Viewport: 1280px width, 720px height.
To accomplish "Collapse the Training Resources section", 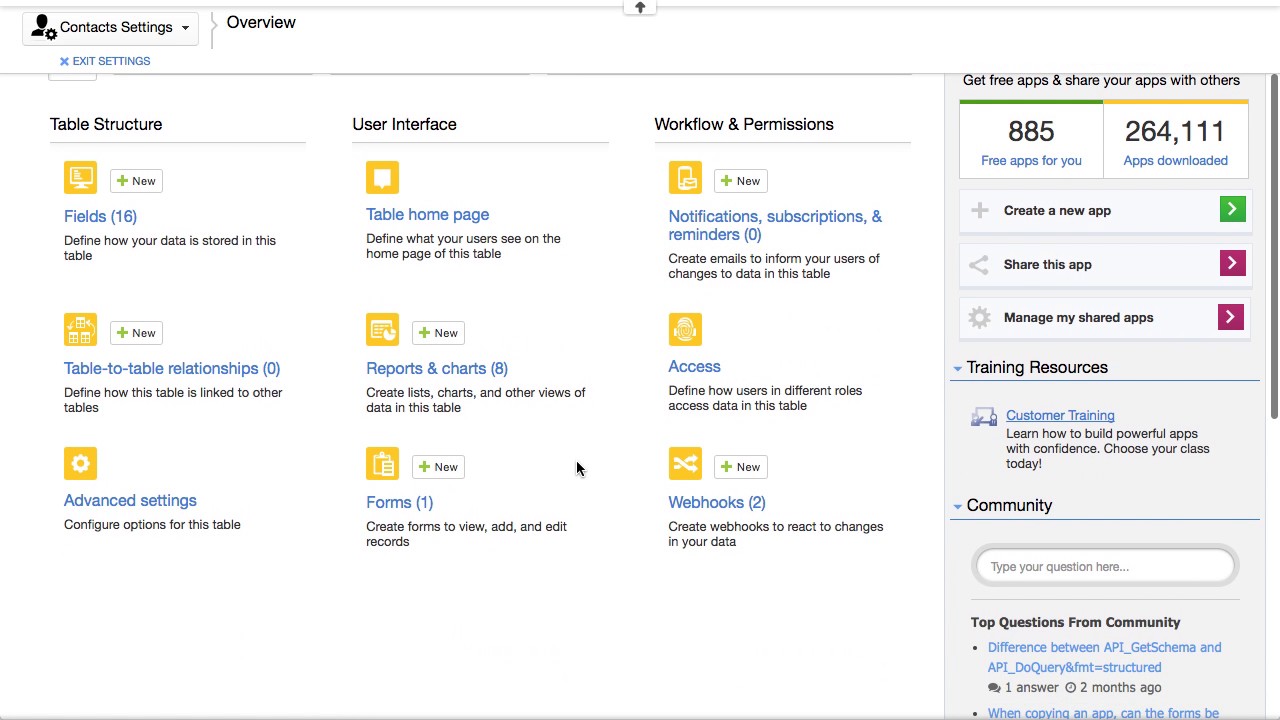I will [x=958, y=368].
